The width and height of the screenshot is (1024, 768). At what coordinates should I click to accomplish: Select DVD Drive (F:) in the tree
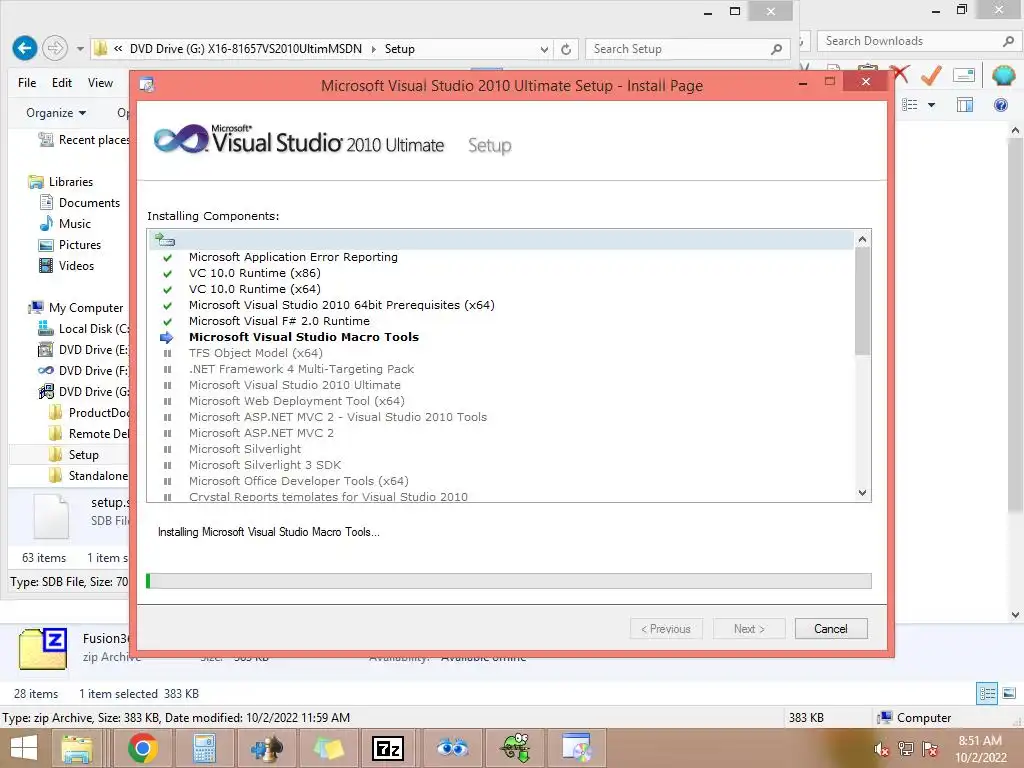click(84, 370)
